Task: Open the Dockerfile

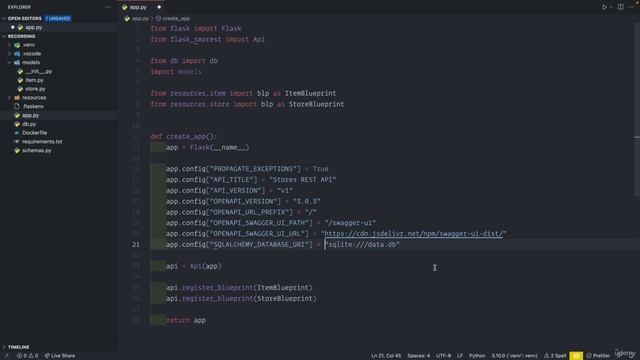Action: (x=34, y=133)
